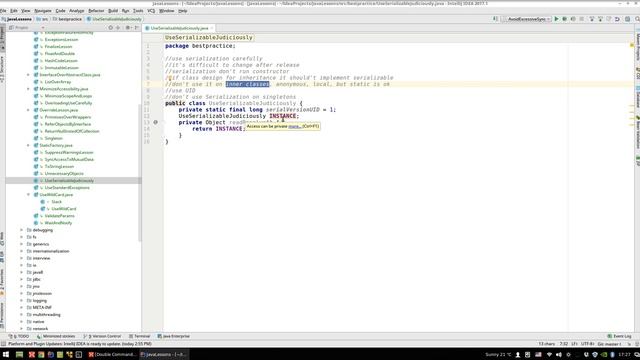
Task: Open Double Commander taskbar item
Action: click(x=113, y=354)
